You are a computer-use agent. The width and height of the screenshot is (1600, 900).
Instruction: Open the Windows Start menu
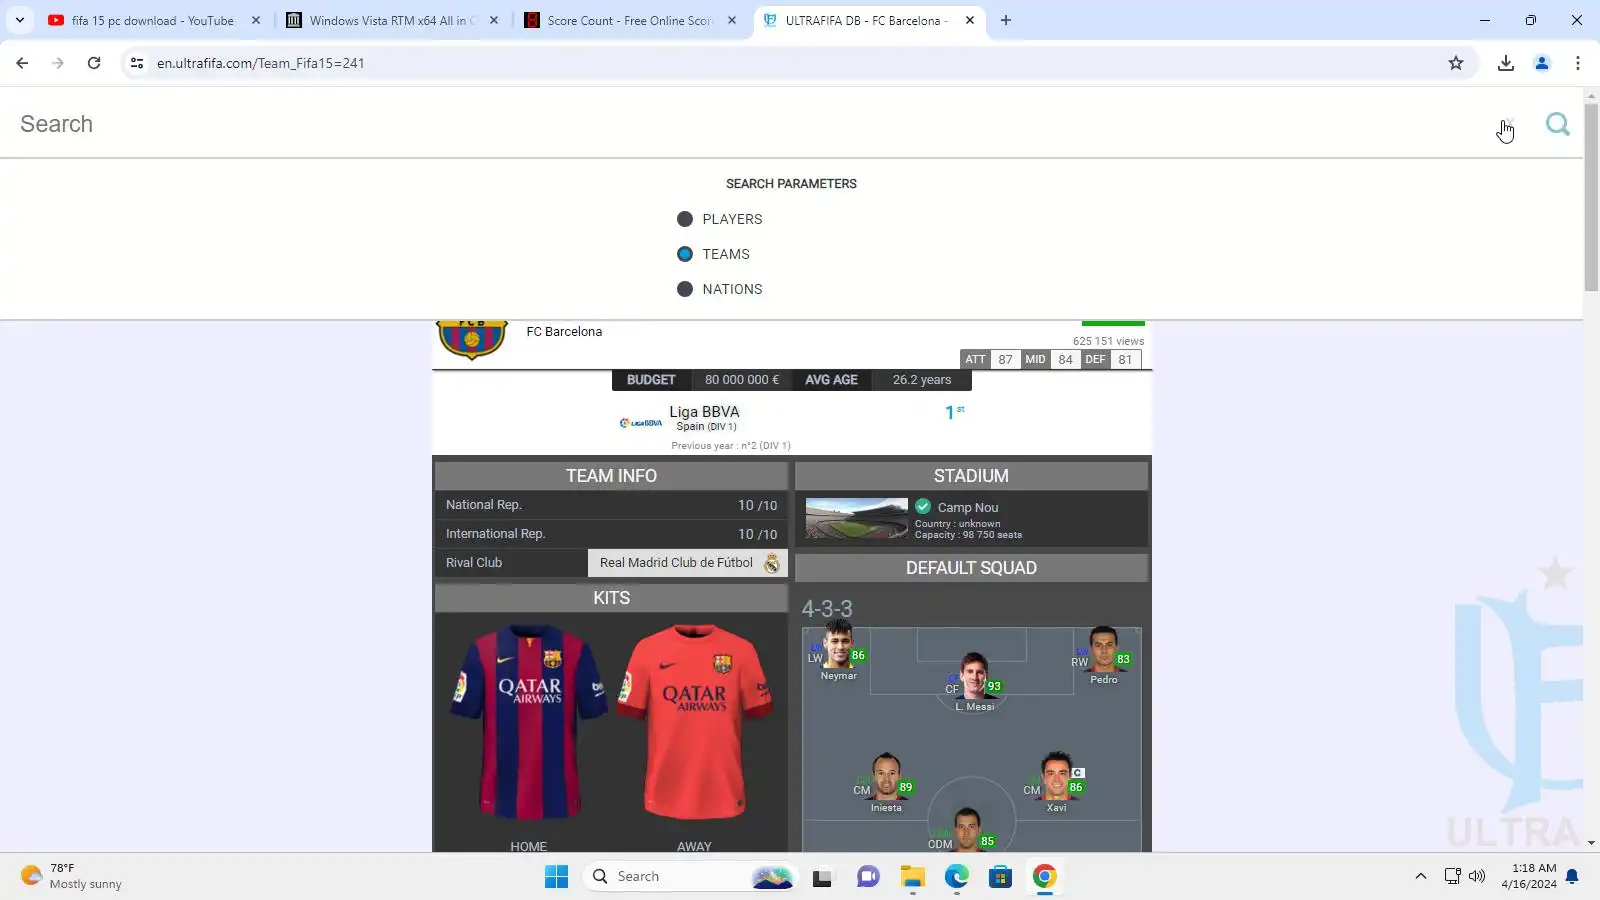pos(556,877)
